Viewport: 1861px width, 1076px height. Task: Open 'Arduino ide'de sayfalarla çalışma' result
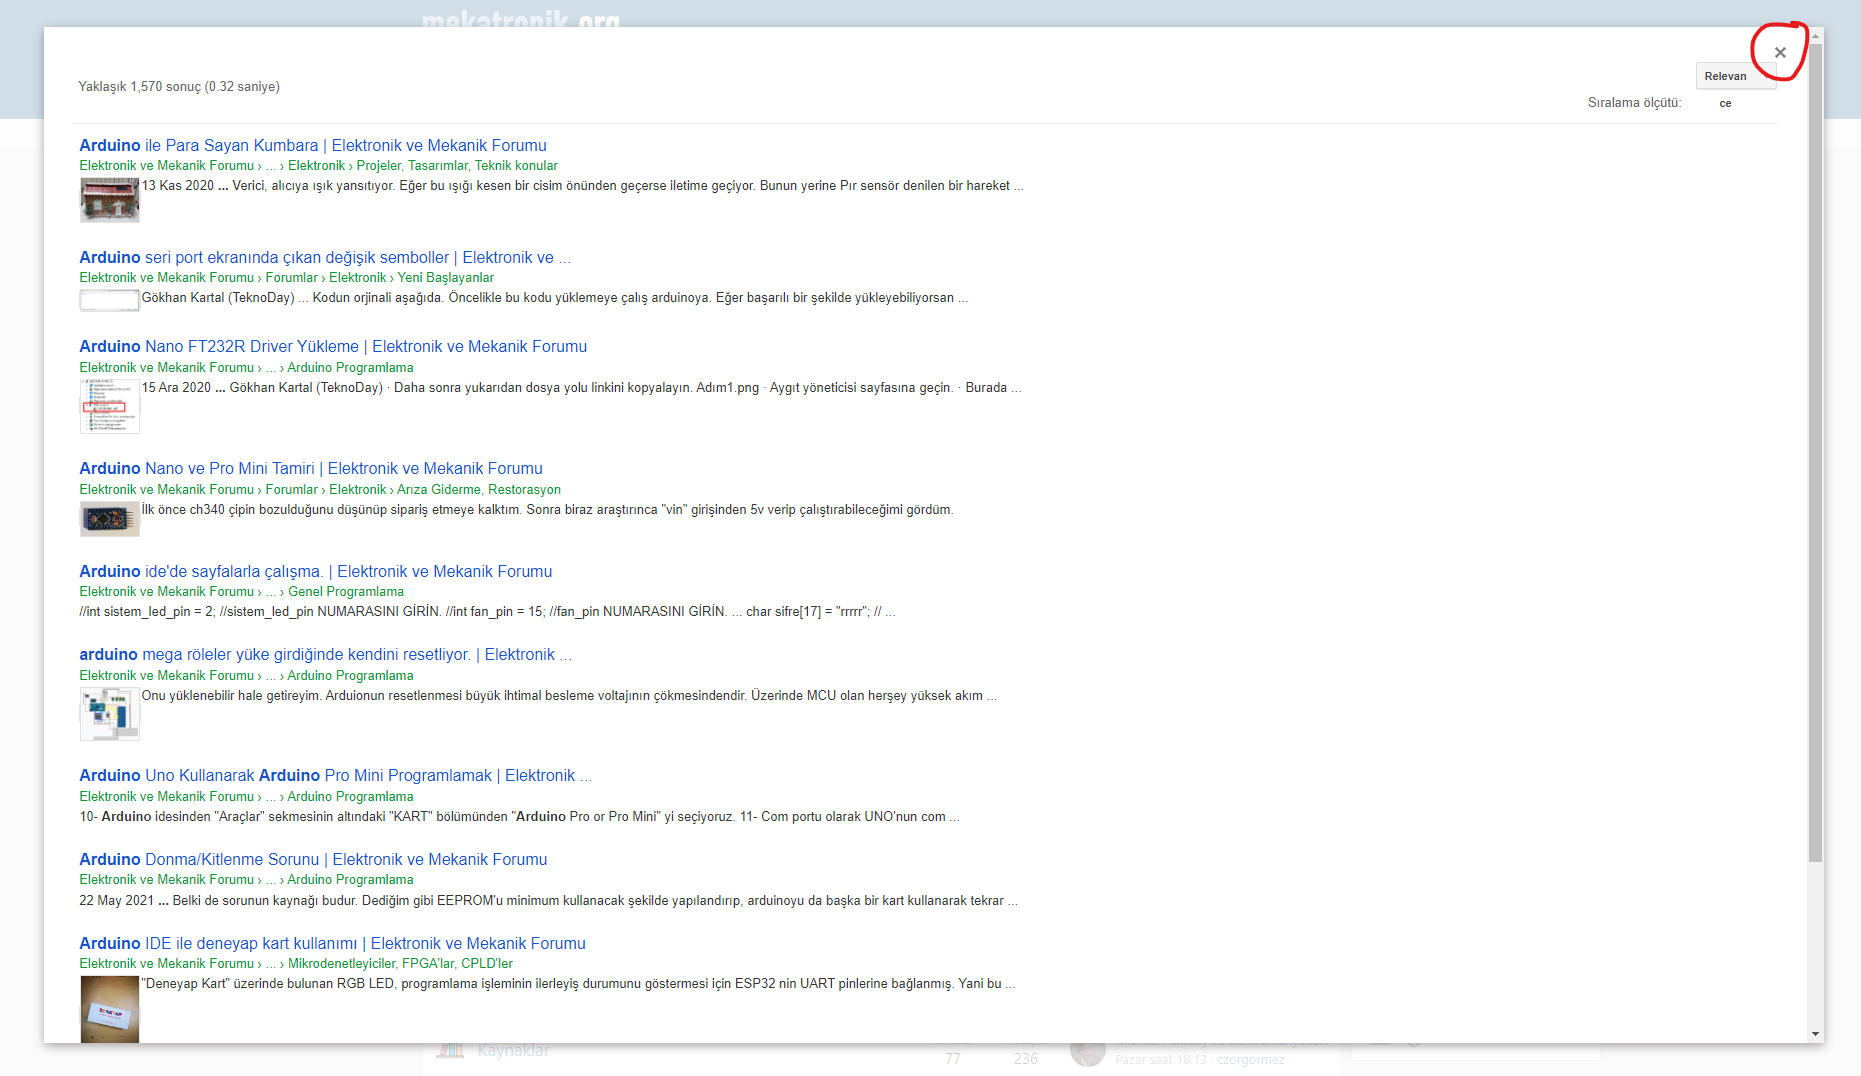[x=315, y=572]
